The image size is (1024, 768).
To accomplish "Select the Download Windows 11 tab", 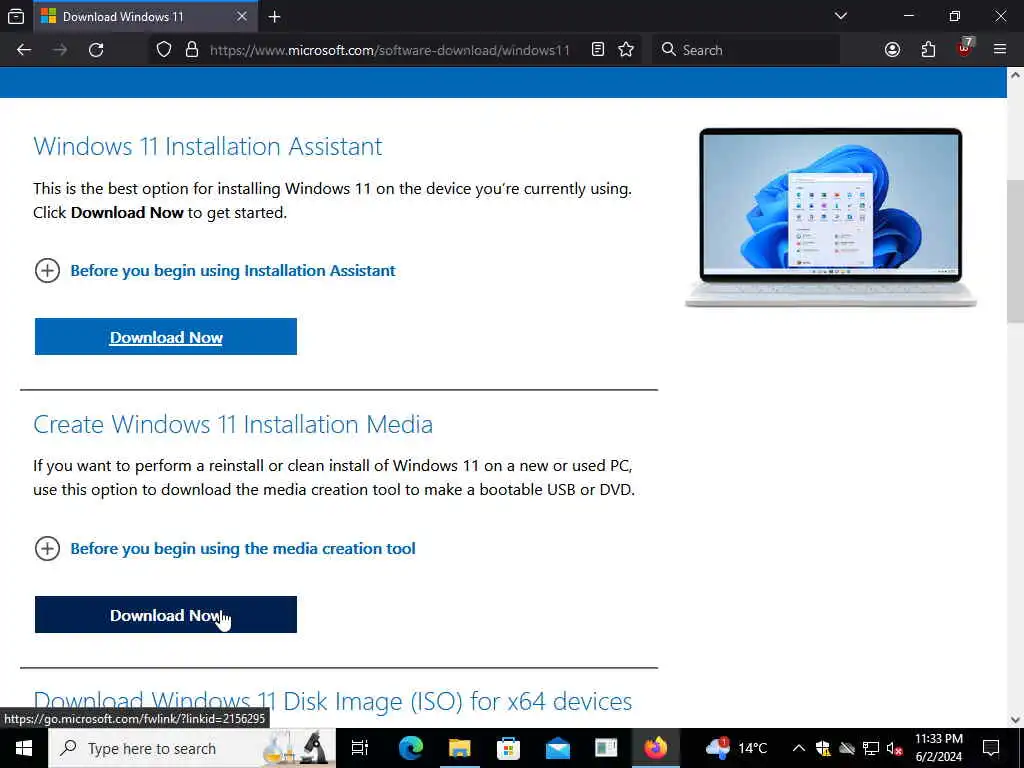I will [145, 17].
